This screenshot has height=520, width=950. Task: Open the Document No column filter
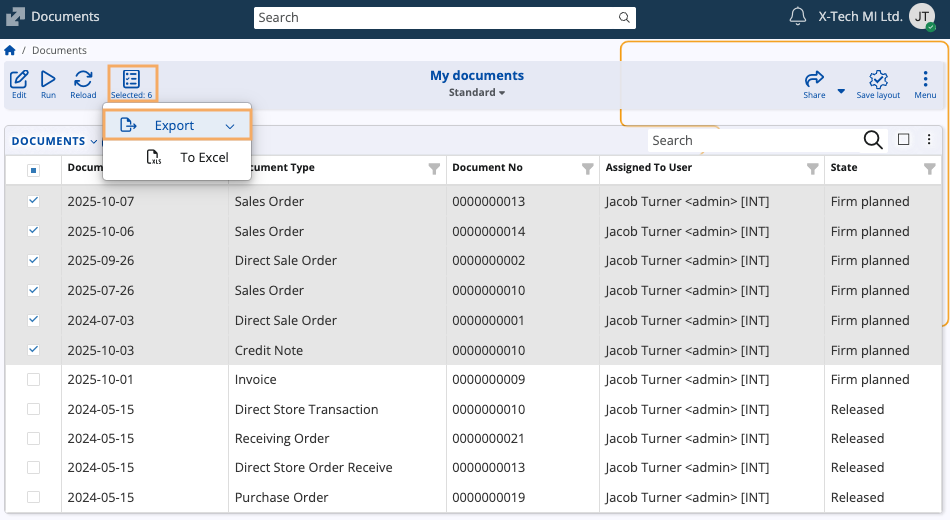click(587, 169)
